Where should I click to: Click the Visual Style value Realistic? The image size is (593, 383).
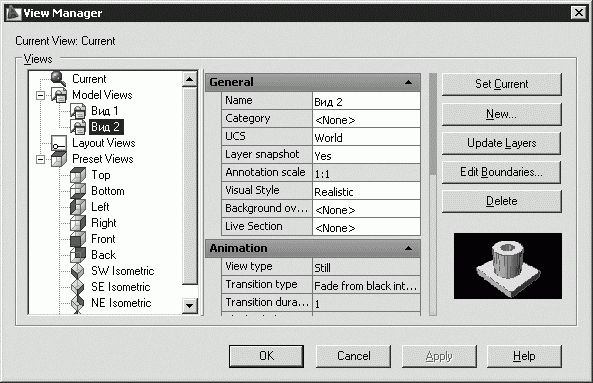coord(366,191)
